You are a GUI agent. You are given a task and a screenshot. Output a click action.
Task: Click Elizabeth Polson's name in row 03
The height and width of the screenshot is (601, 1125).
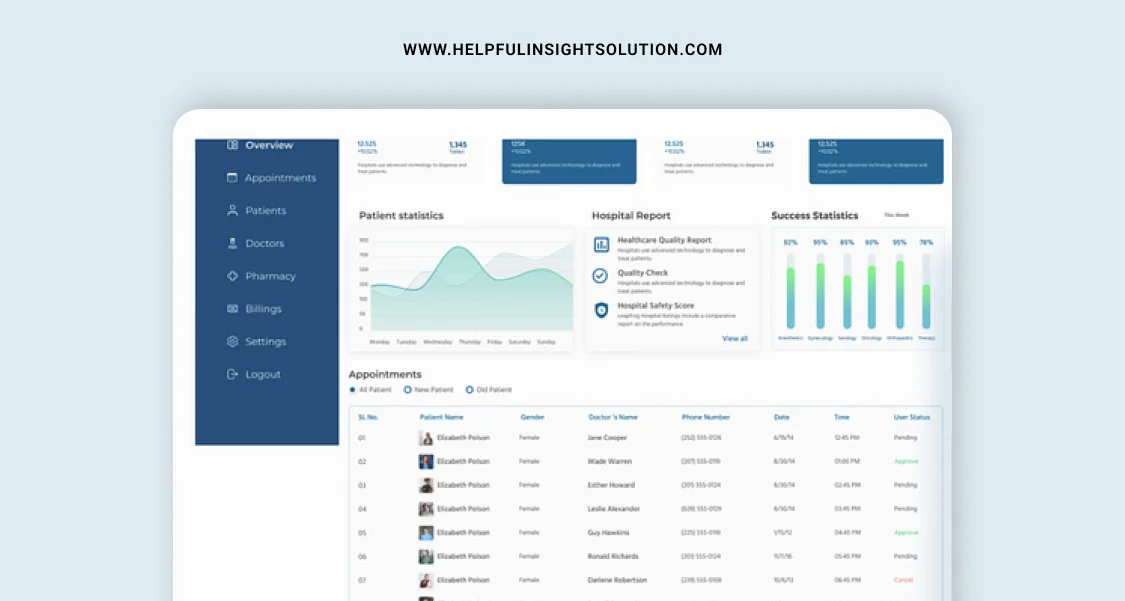tap(463, 485)
